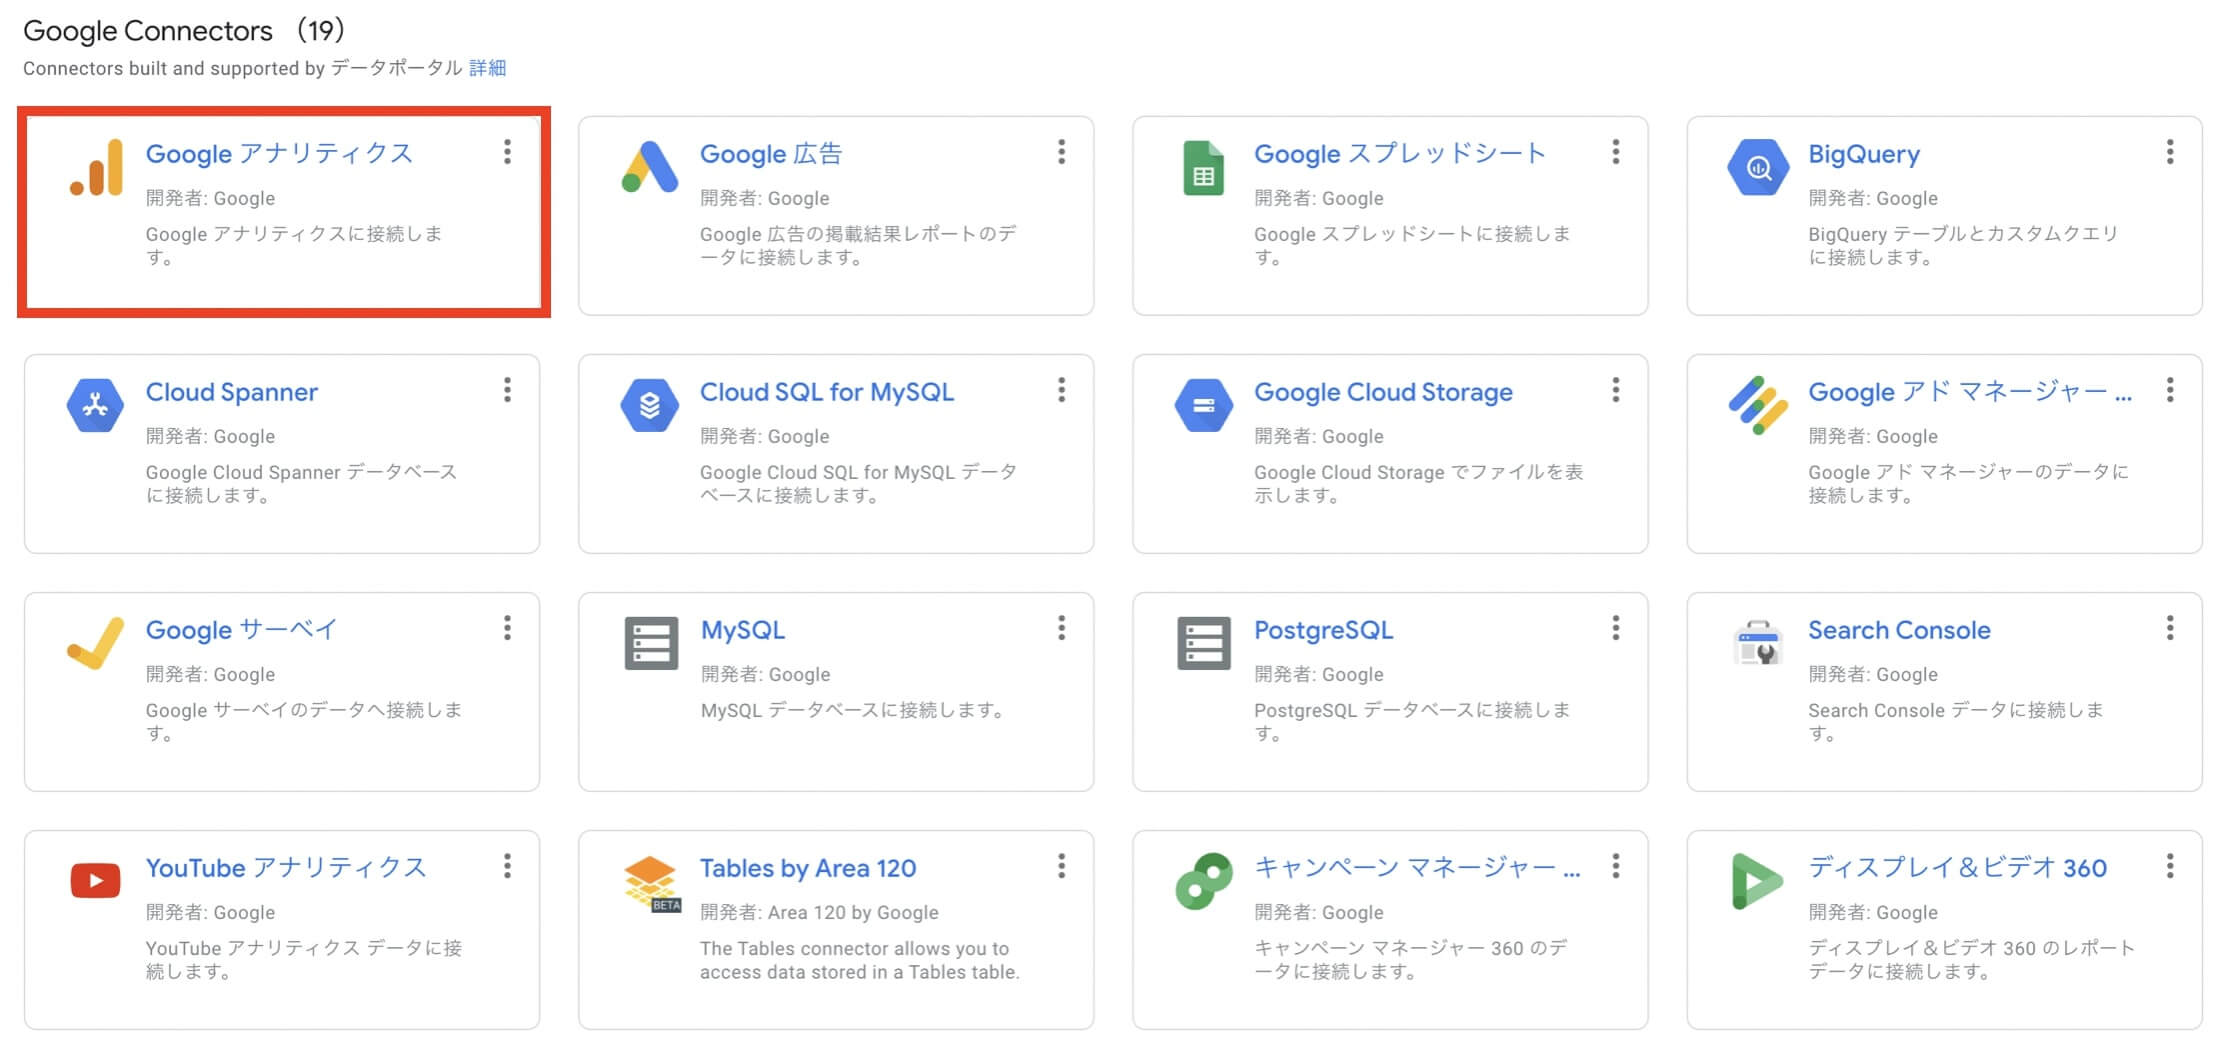Open more options for BigQuery
The width and height of the screenshot is (2228, 1046).
(2170, 152)
